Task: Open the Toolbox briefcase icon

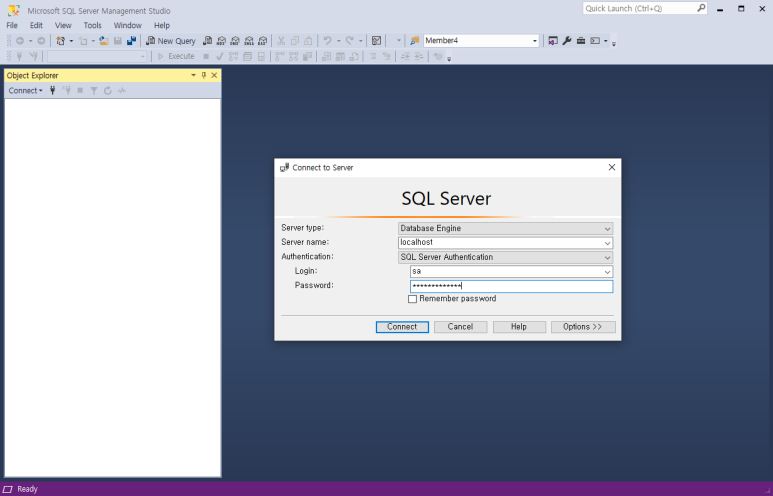Action: pos(581,41)
